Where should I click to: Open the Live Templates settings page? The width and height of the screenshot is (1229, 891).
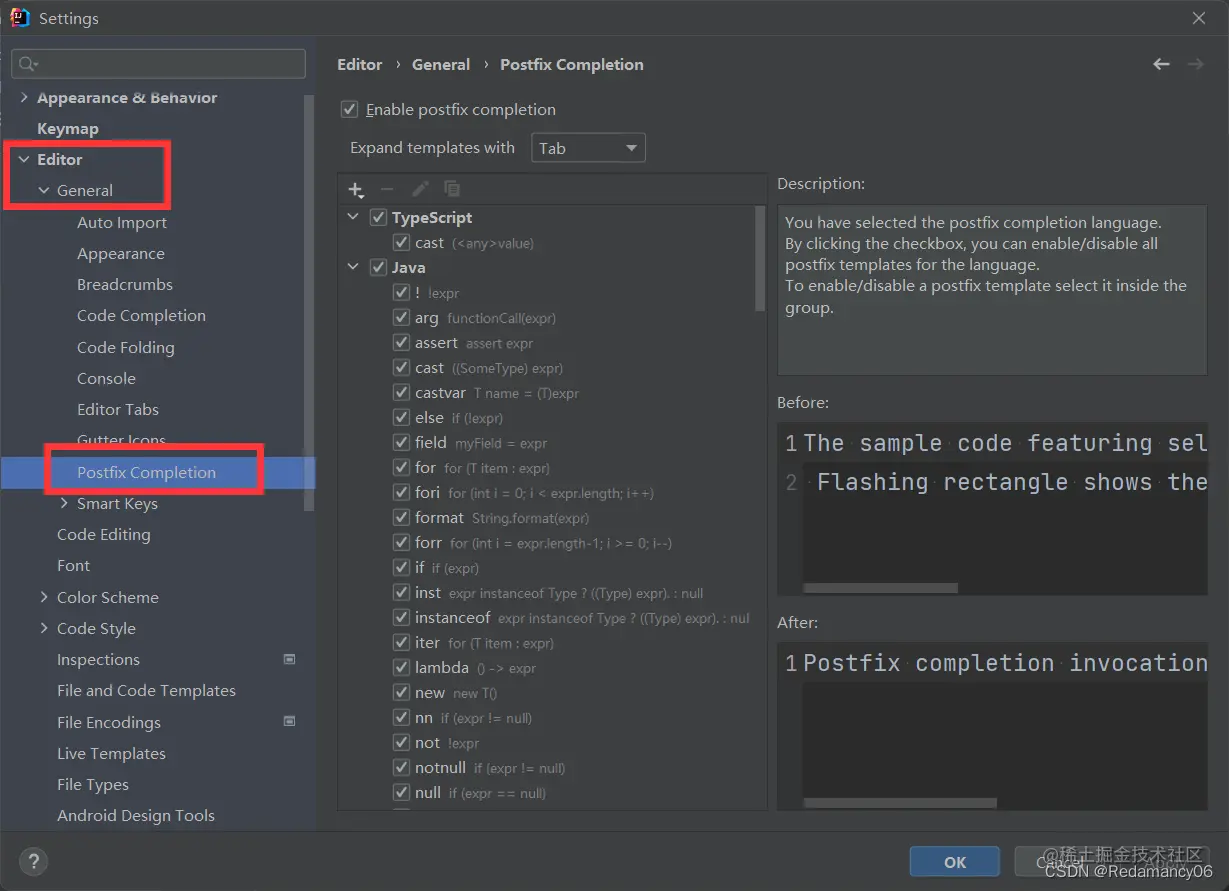coord(111,753)
